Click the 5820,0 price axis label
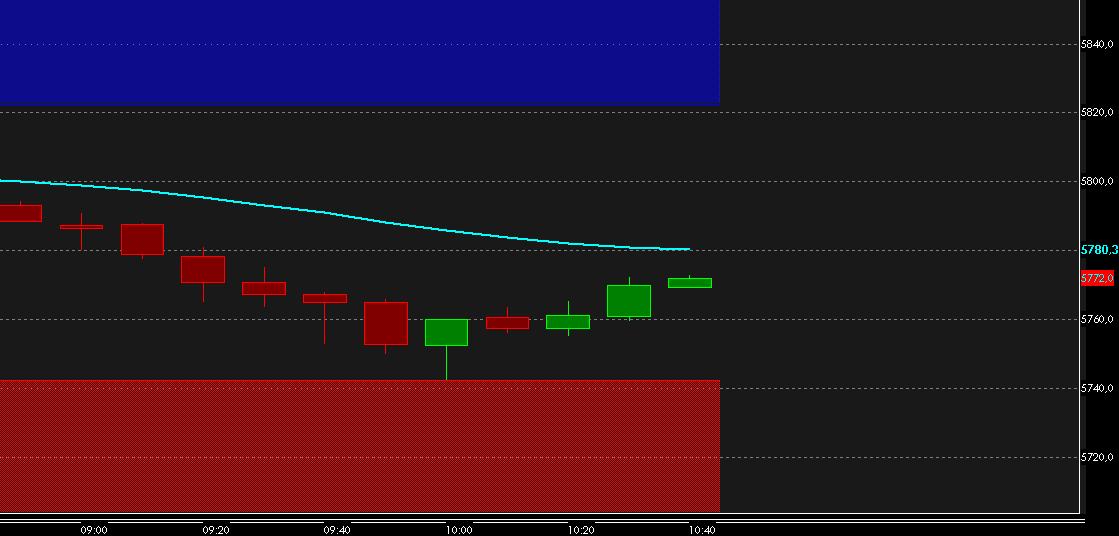1119x536 pixels. (1097, 112)
